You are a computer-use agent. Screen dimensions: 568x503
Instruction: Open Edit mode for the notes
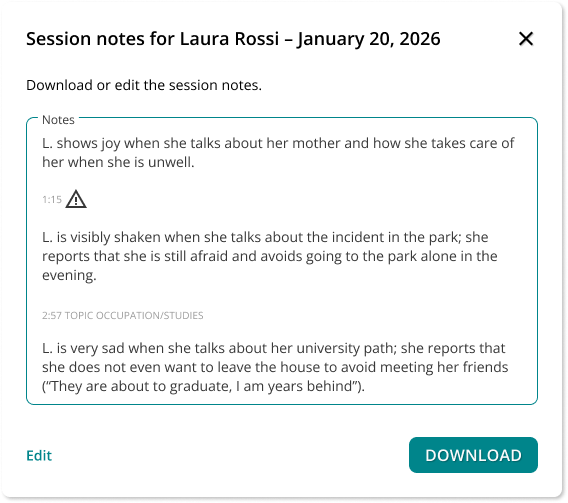click(39, 456)
